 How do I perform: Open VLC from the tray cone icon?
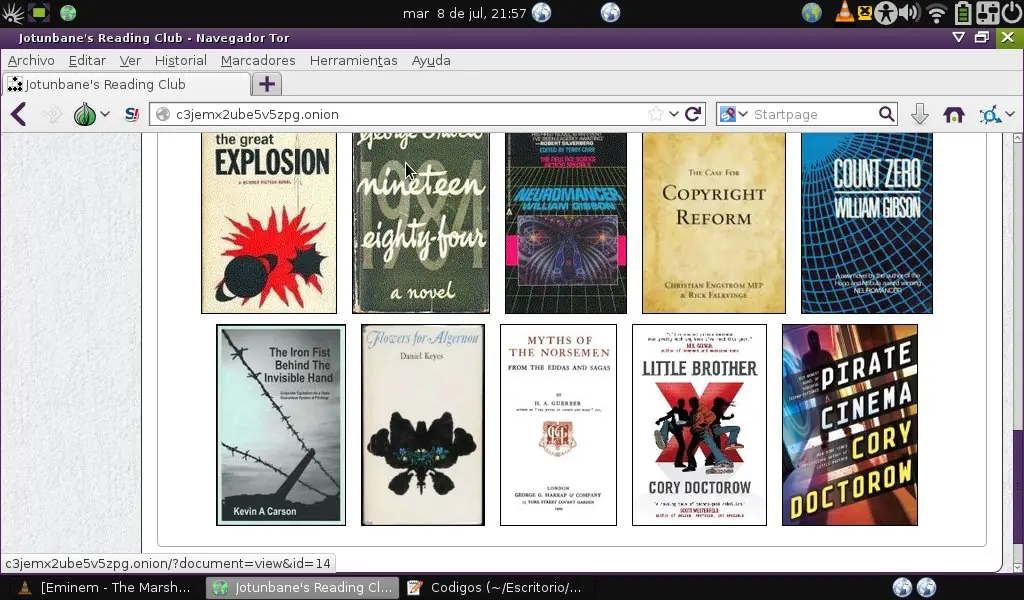pos(844,12)
